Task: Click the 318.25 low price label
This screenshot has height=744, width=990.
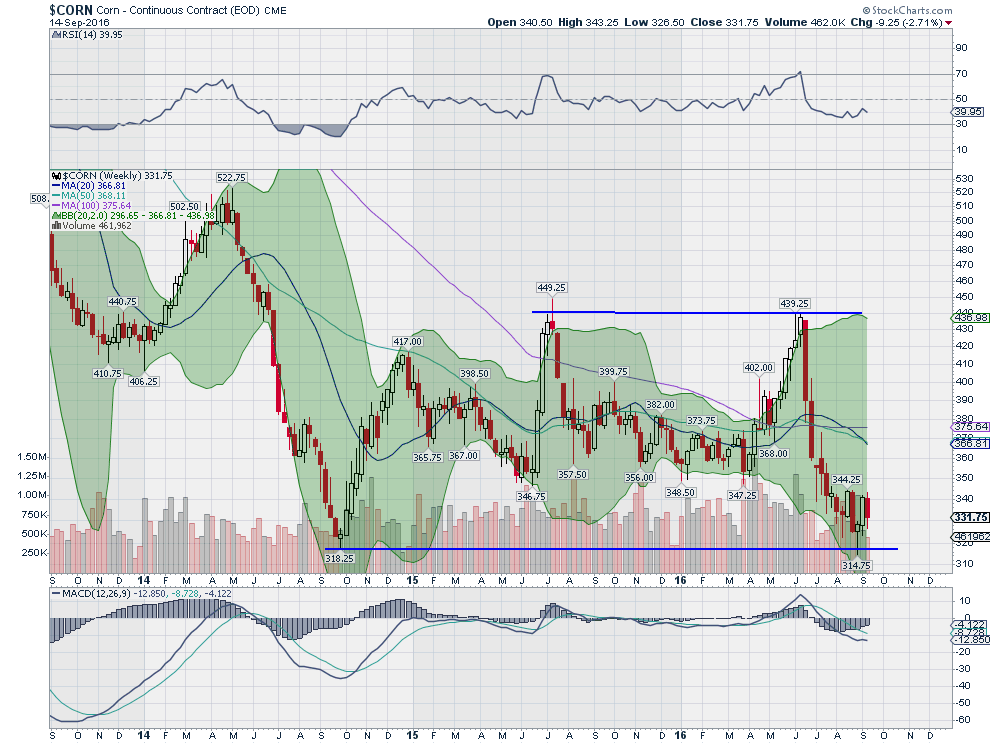Action: click(x=339, y=558)
